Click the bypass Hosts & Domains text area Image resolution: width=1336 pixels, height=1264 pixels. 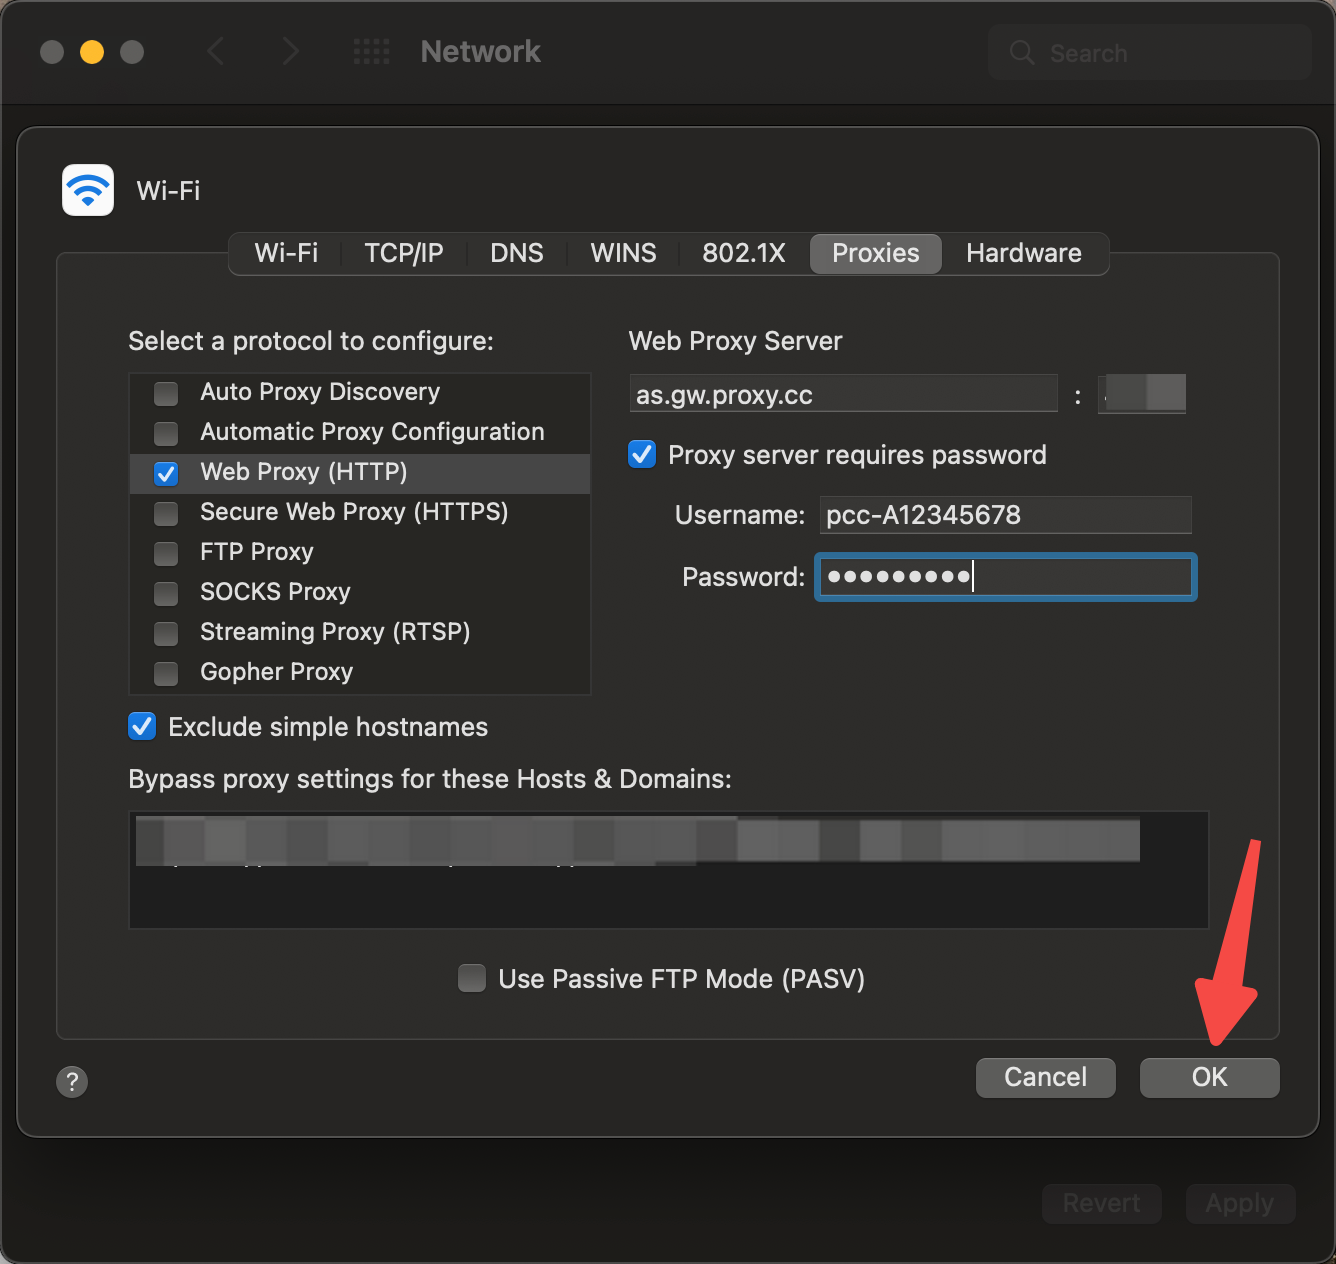(x=669, y=870)
